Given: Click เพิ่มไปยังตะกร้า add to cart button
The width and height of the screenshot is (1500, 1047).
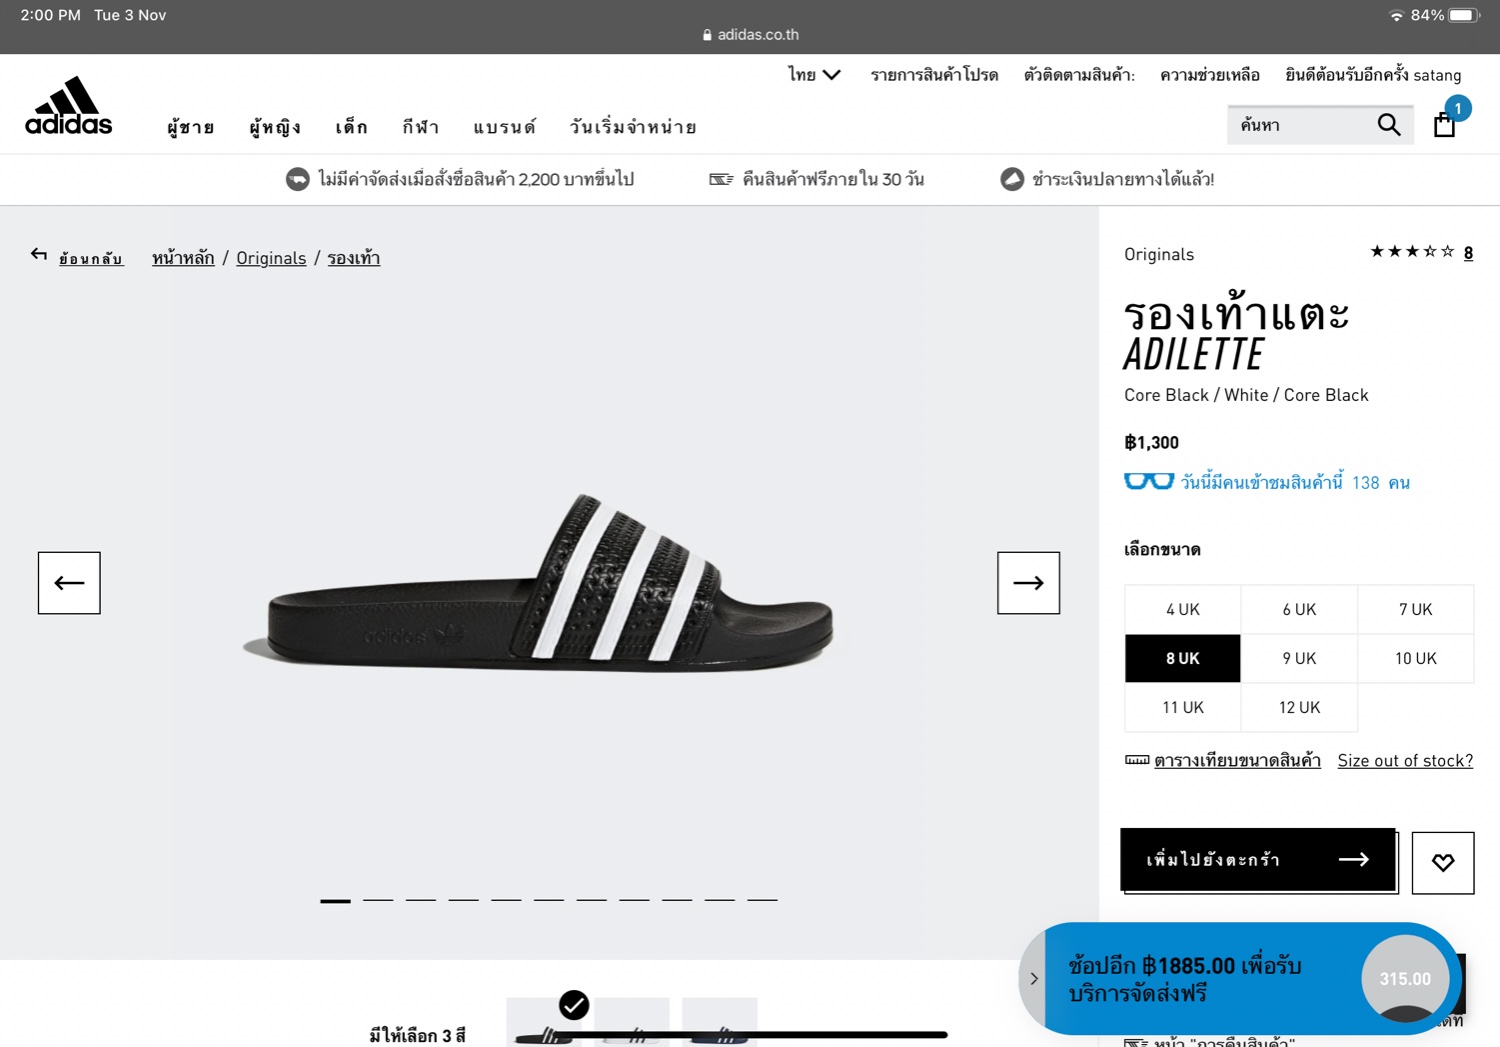Looking at the screenshot, I should (x=1258, y=859).
